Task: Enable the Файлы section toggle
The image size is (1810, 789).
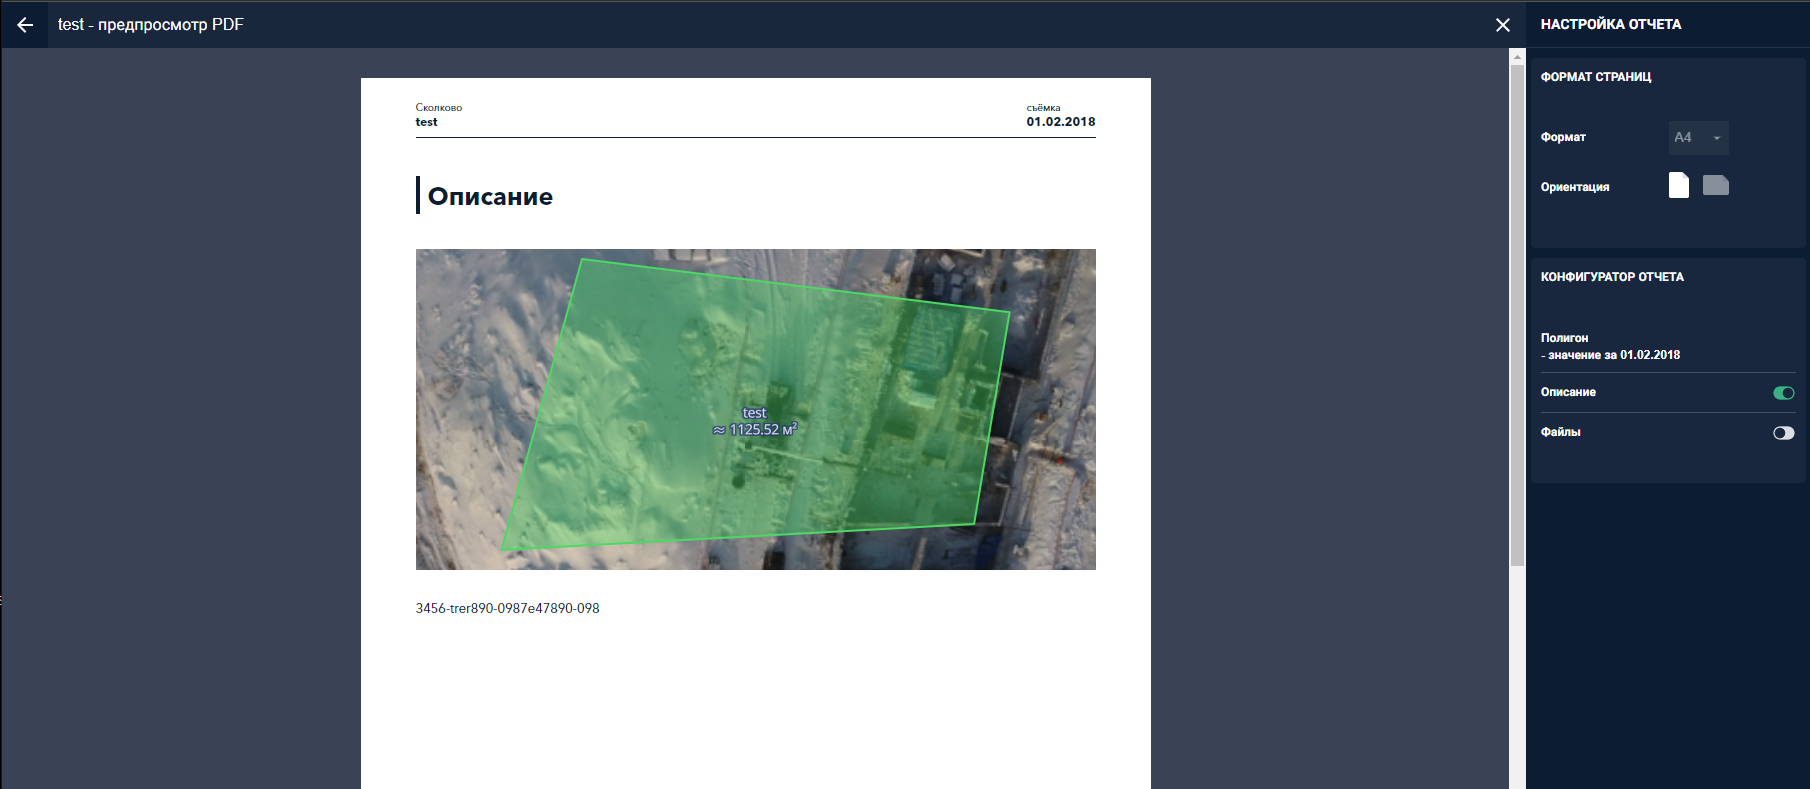Action: [1783, 433]
